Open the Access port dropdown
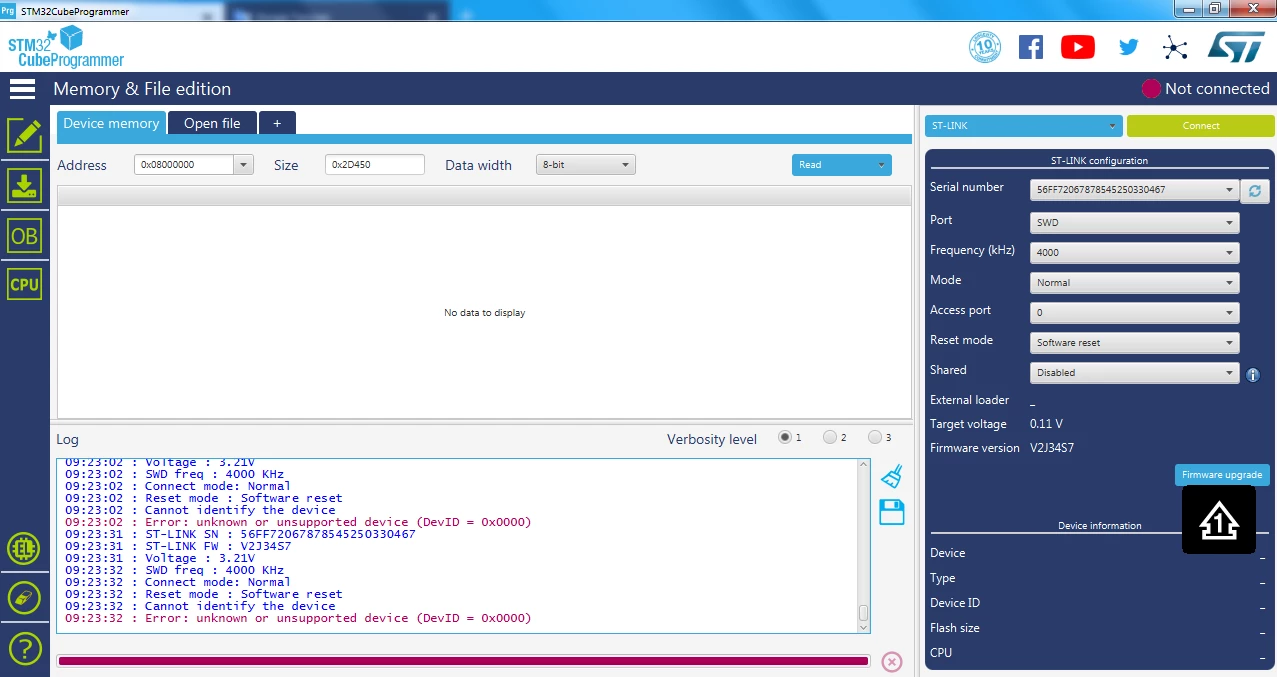 click(x=1134, y=313)
